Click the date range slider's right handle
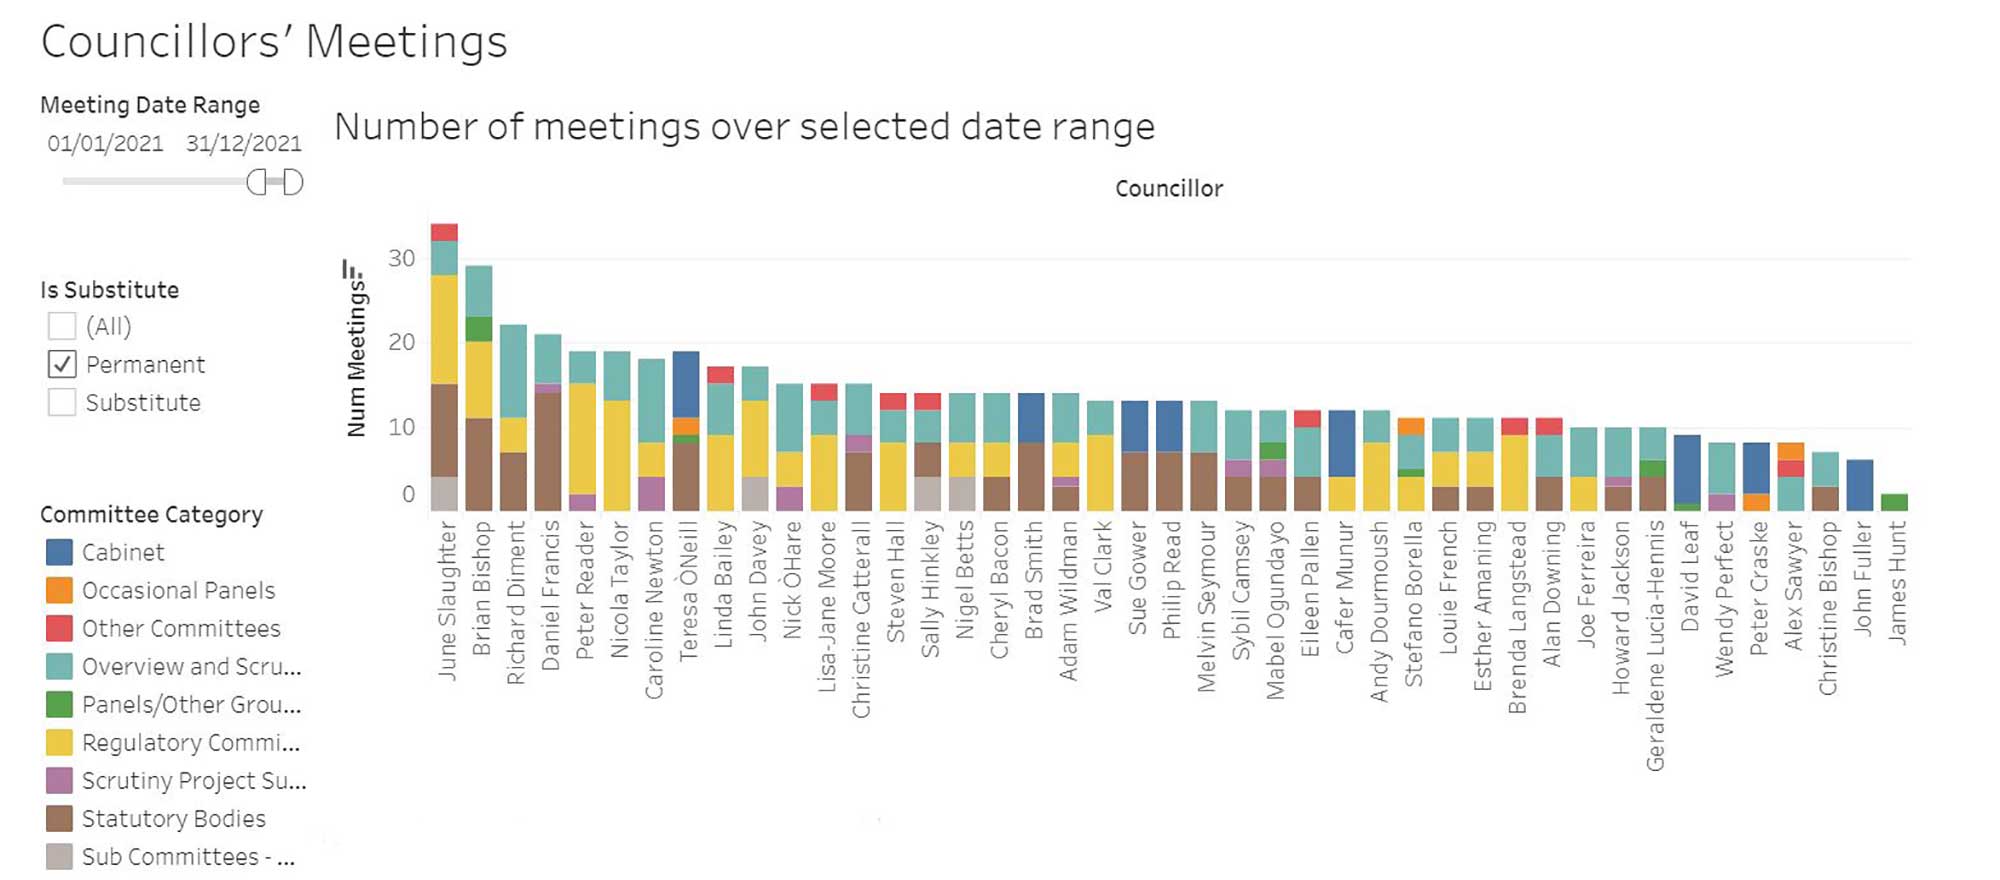This screenshot has height=880, width=2000. click(x=292, y=182)
